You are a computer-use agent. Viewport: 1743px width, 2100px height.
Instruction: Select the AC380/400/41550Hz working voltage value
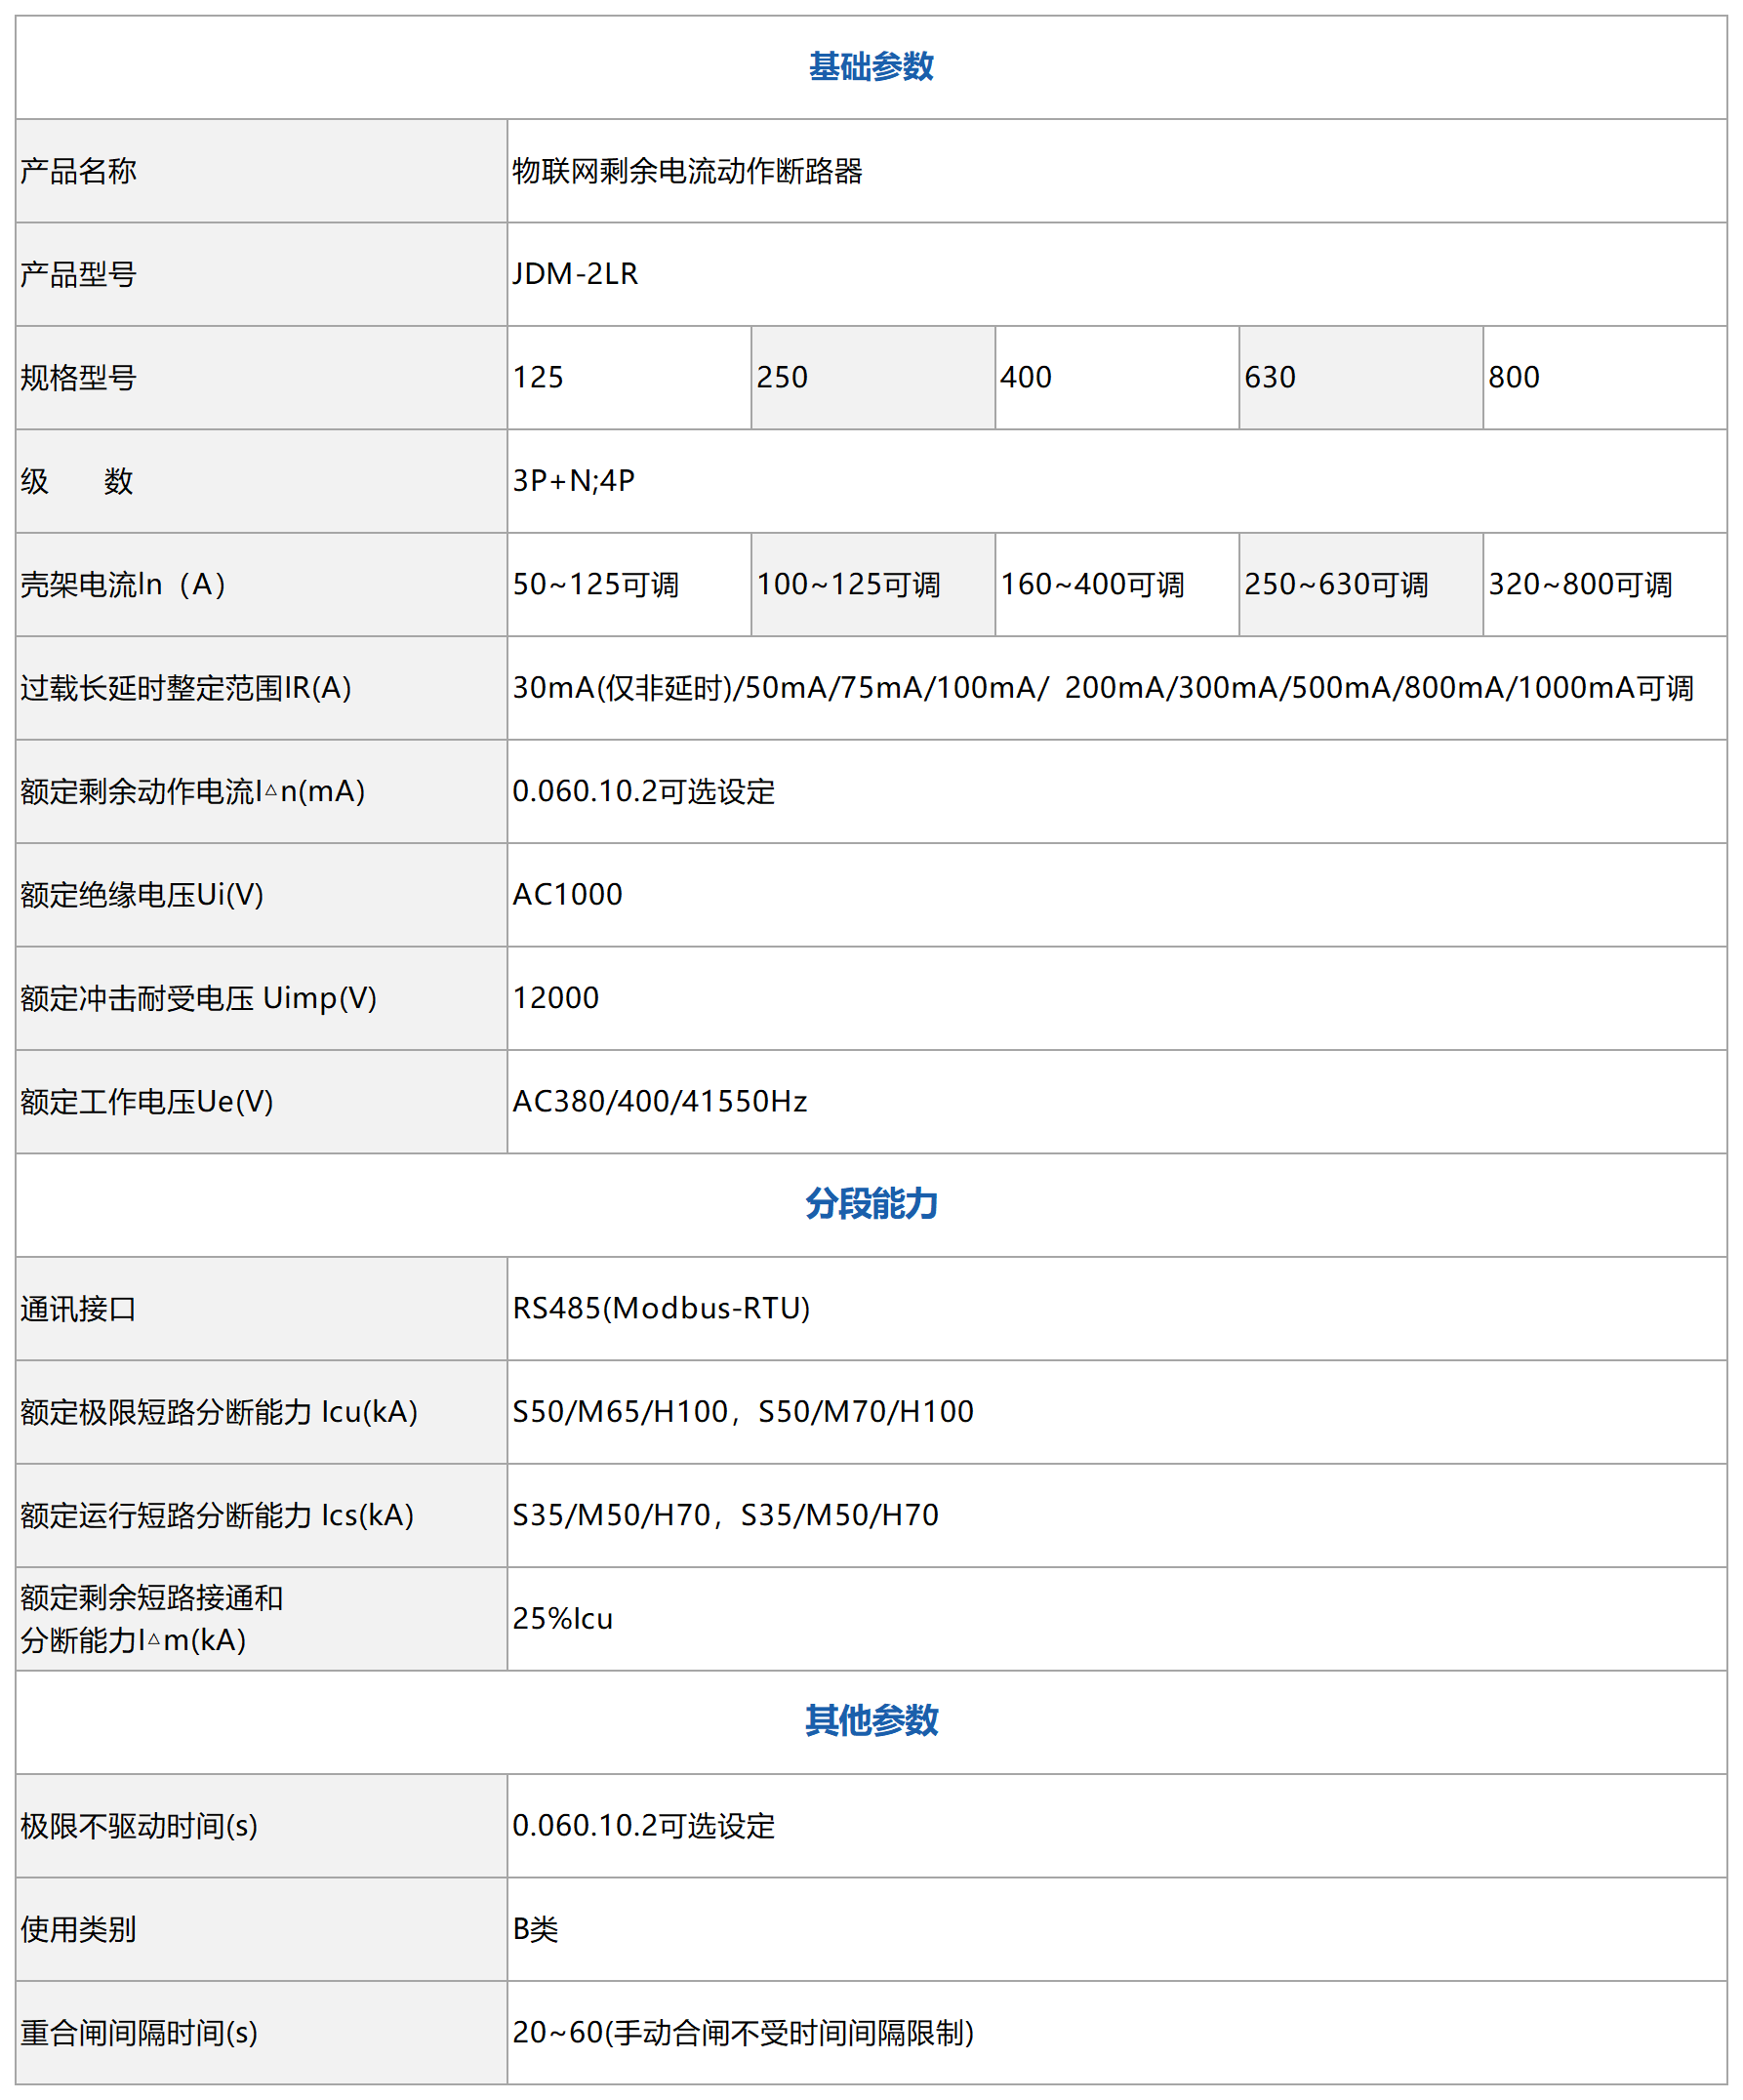[660, 1102]
